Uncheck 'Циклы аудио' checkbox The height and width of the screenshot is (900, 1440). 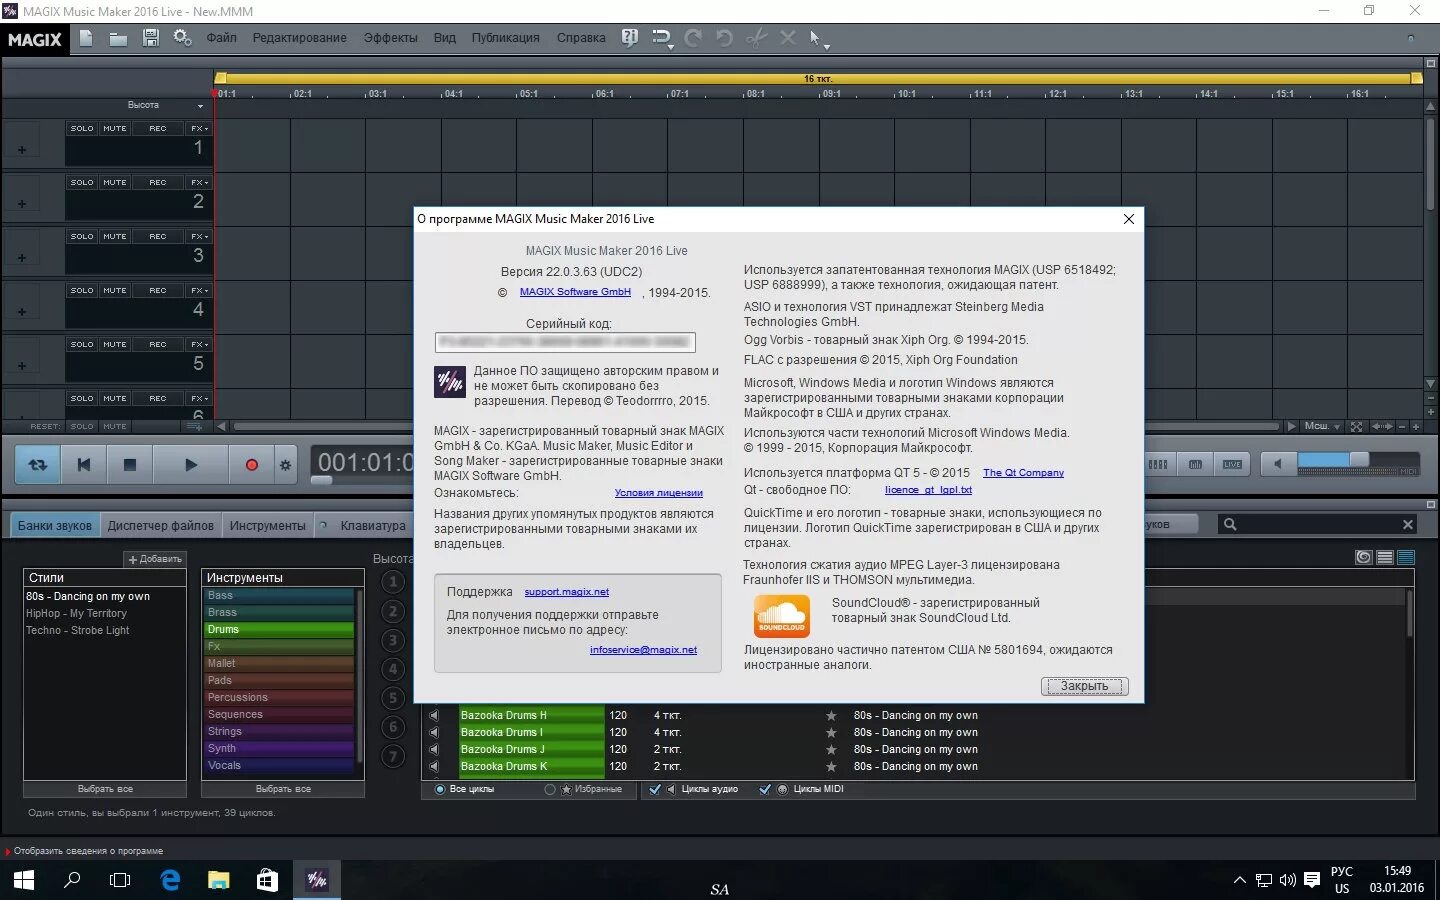(x=655, y=789)
